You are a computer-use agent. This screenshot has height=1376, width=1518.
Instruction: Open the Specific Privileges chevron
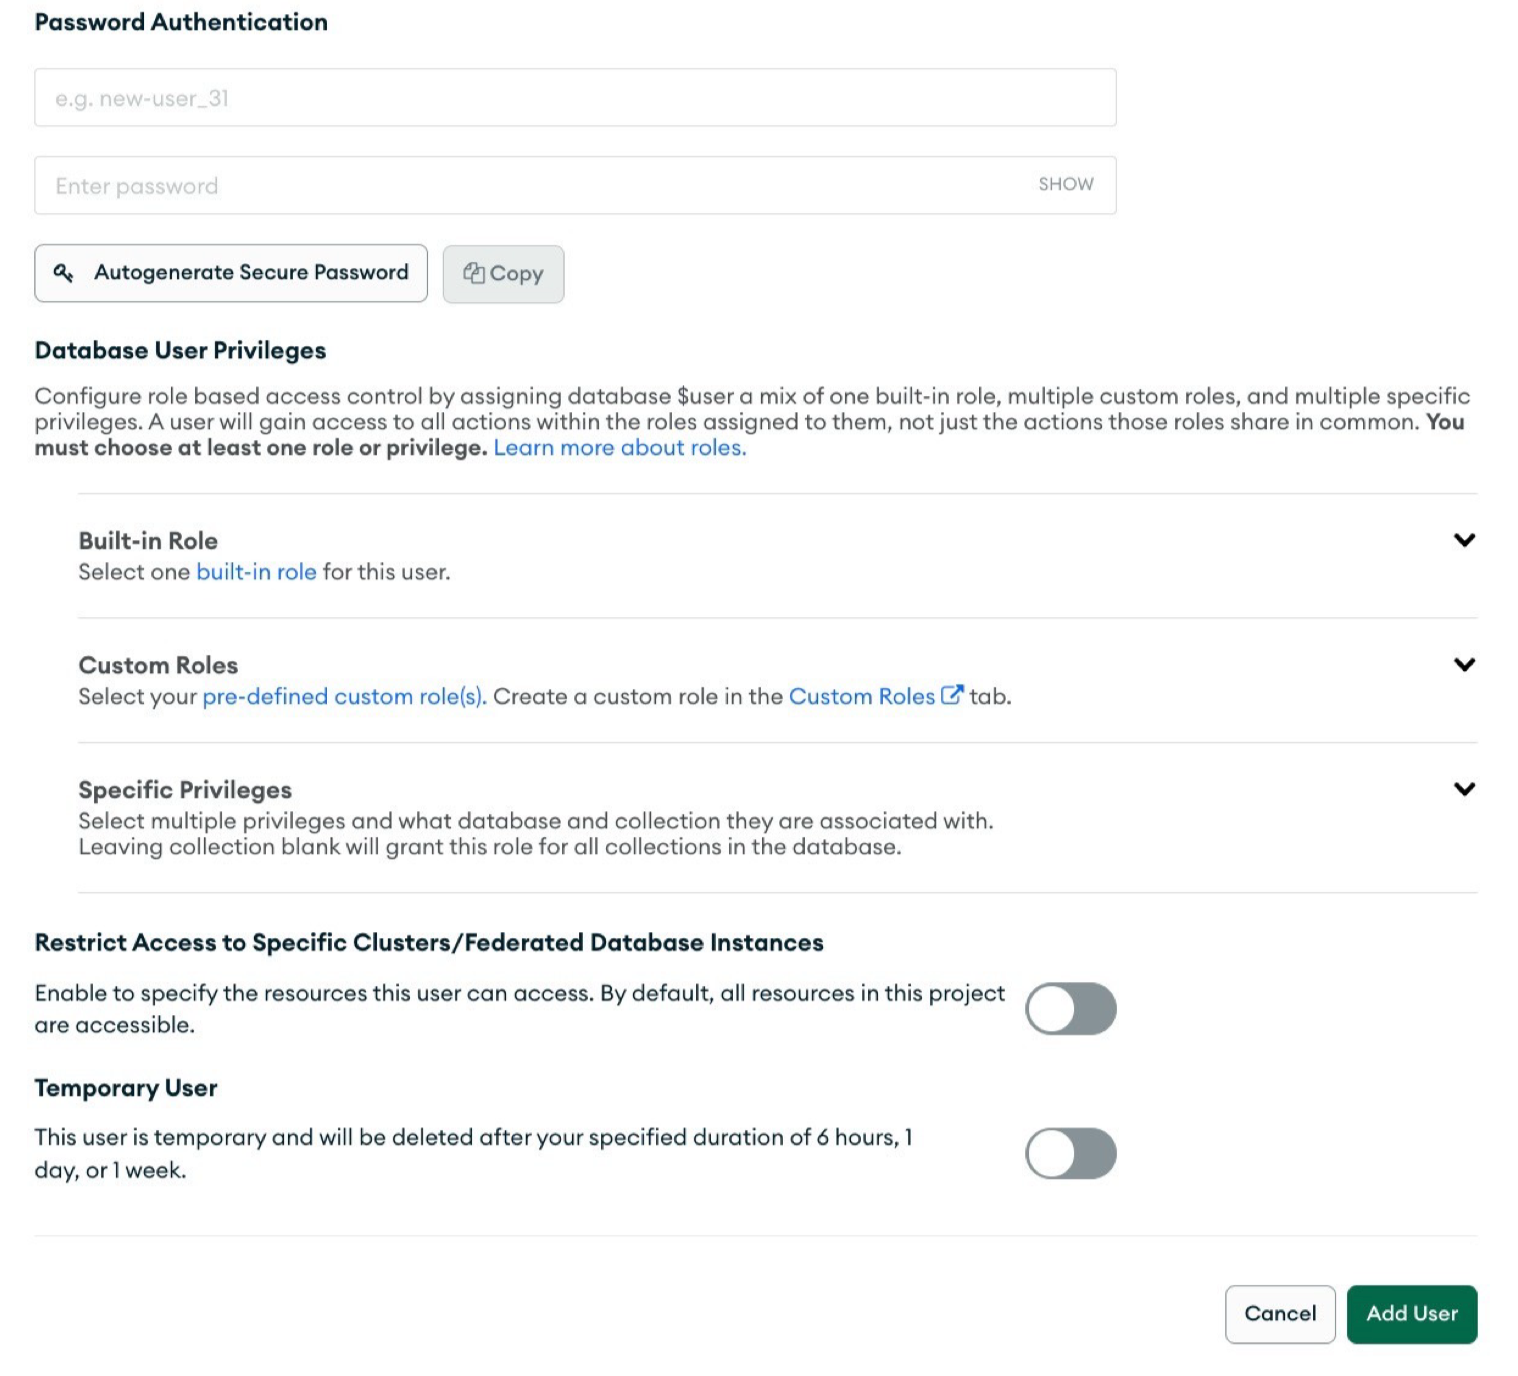click(1464, 789)
